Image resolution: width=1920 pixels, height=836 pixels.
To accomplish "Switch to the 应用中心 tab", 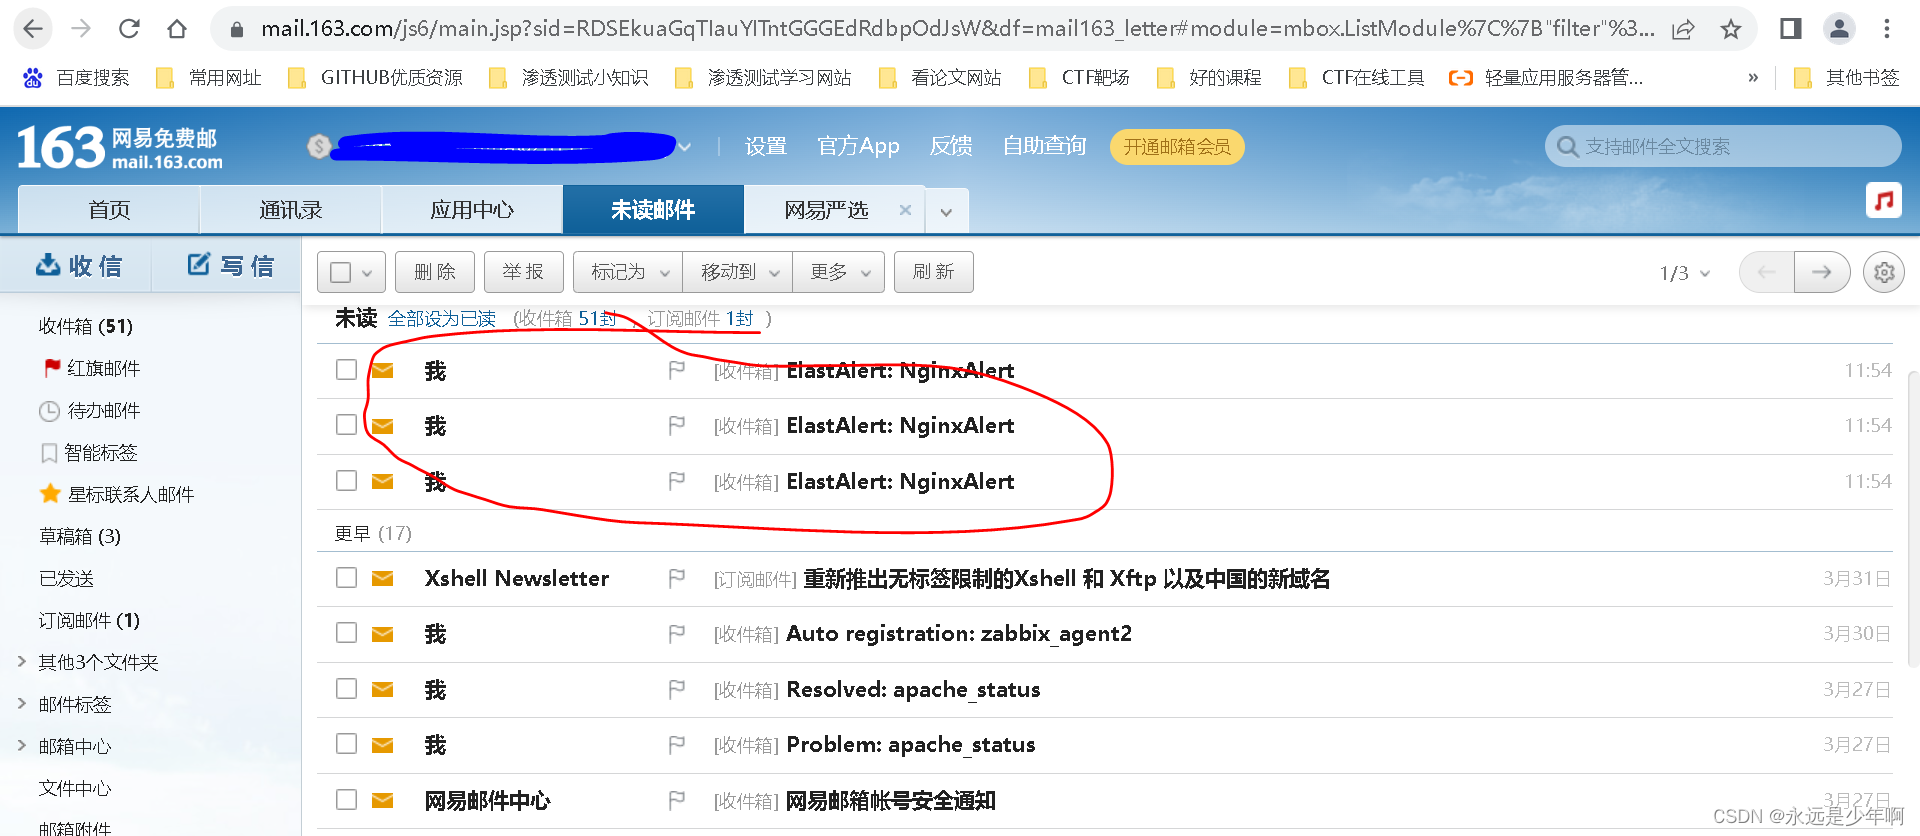I will coord(472,210).
